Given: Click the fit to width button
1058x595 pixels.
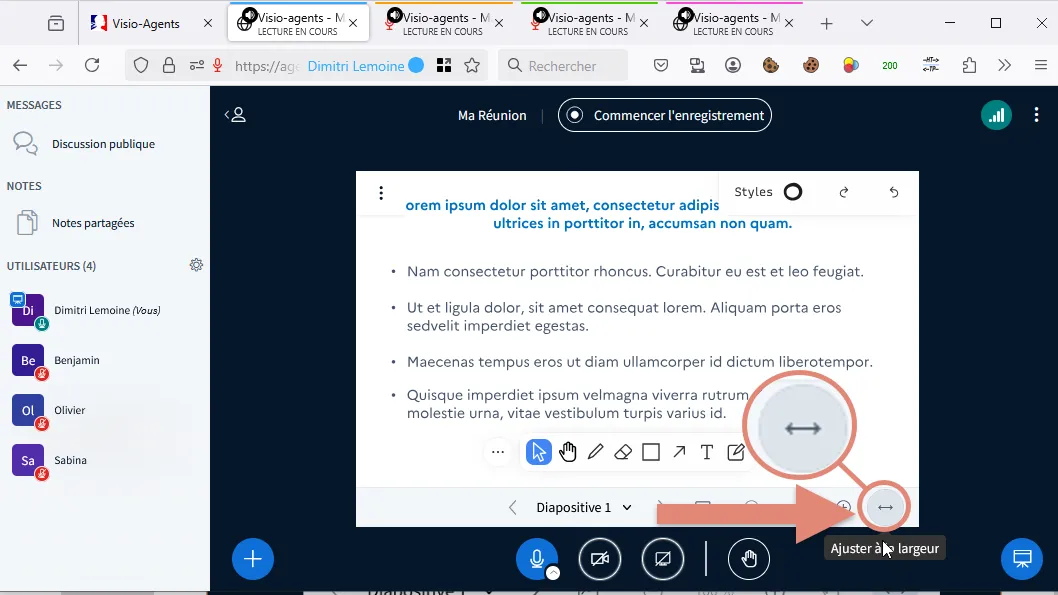Looking at the screenshot, I should coord(885,507).
